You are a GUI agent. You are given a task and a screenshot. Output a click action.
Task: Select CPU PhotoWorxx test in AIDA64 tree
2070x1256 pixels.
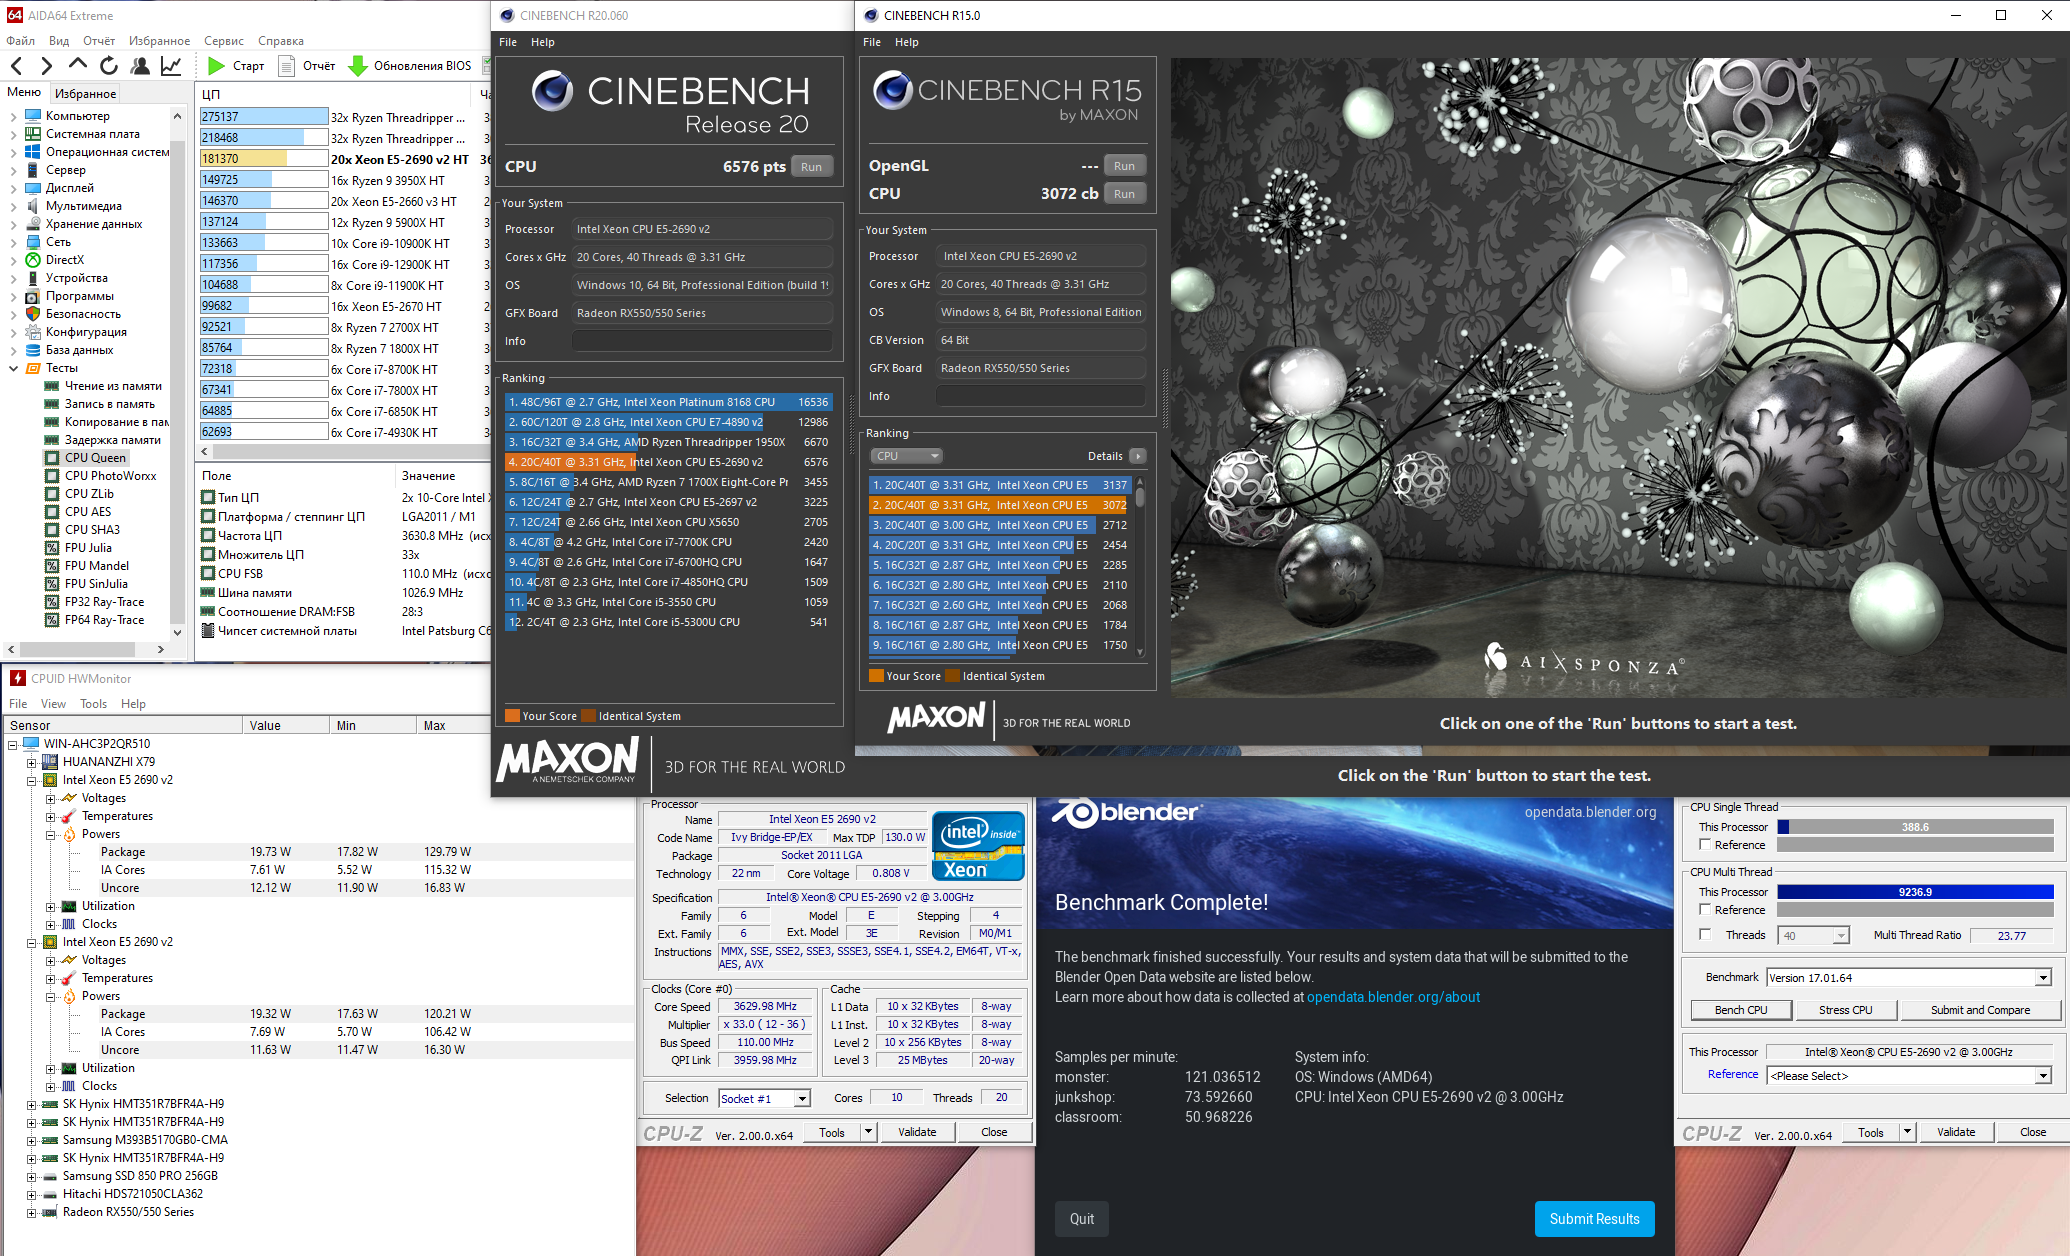point(110,476)
